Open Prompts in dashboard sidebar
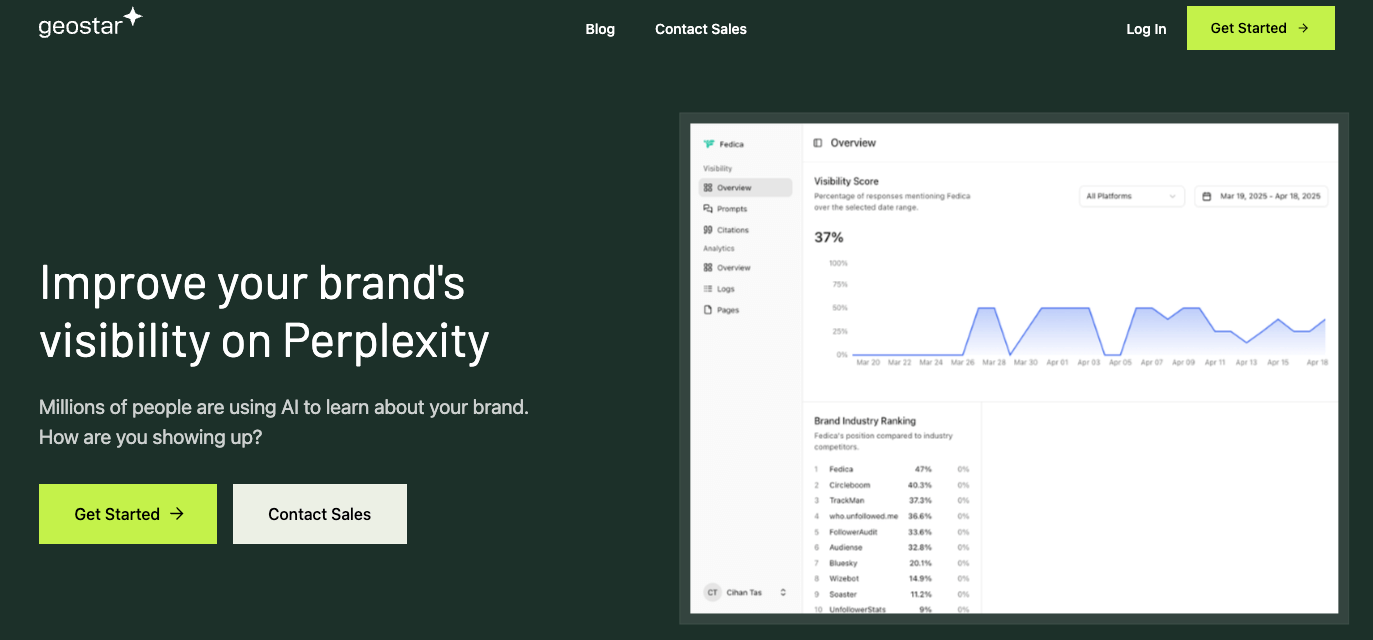This screenshot has width=1373, height=640. click(x=745, y=209)
